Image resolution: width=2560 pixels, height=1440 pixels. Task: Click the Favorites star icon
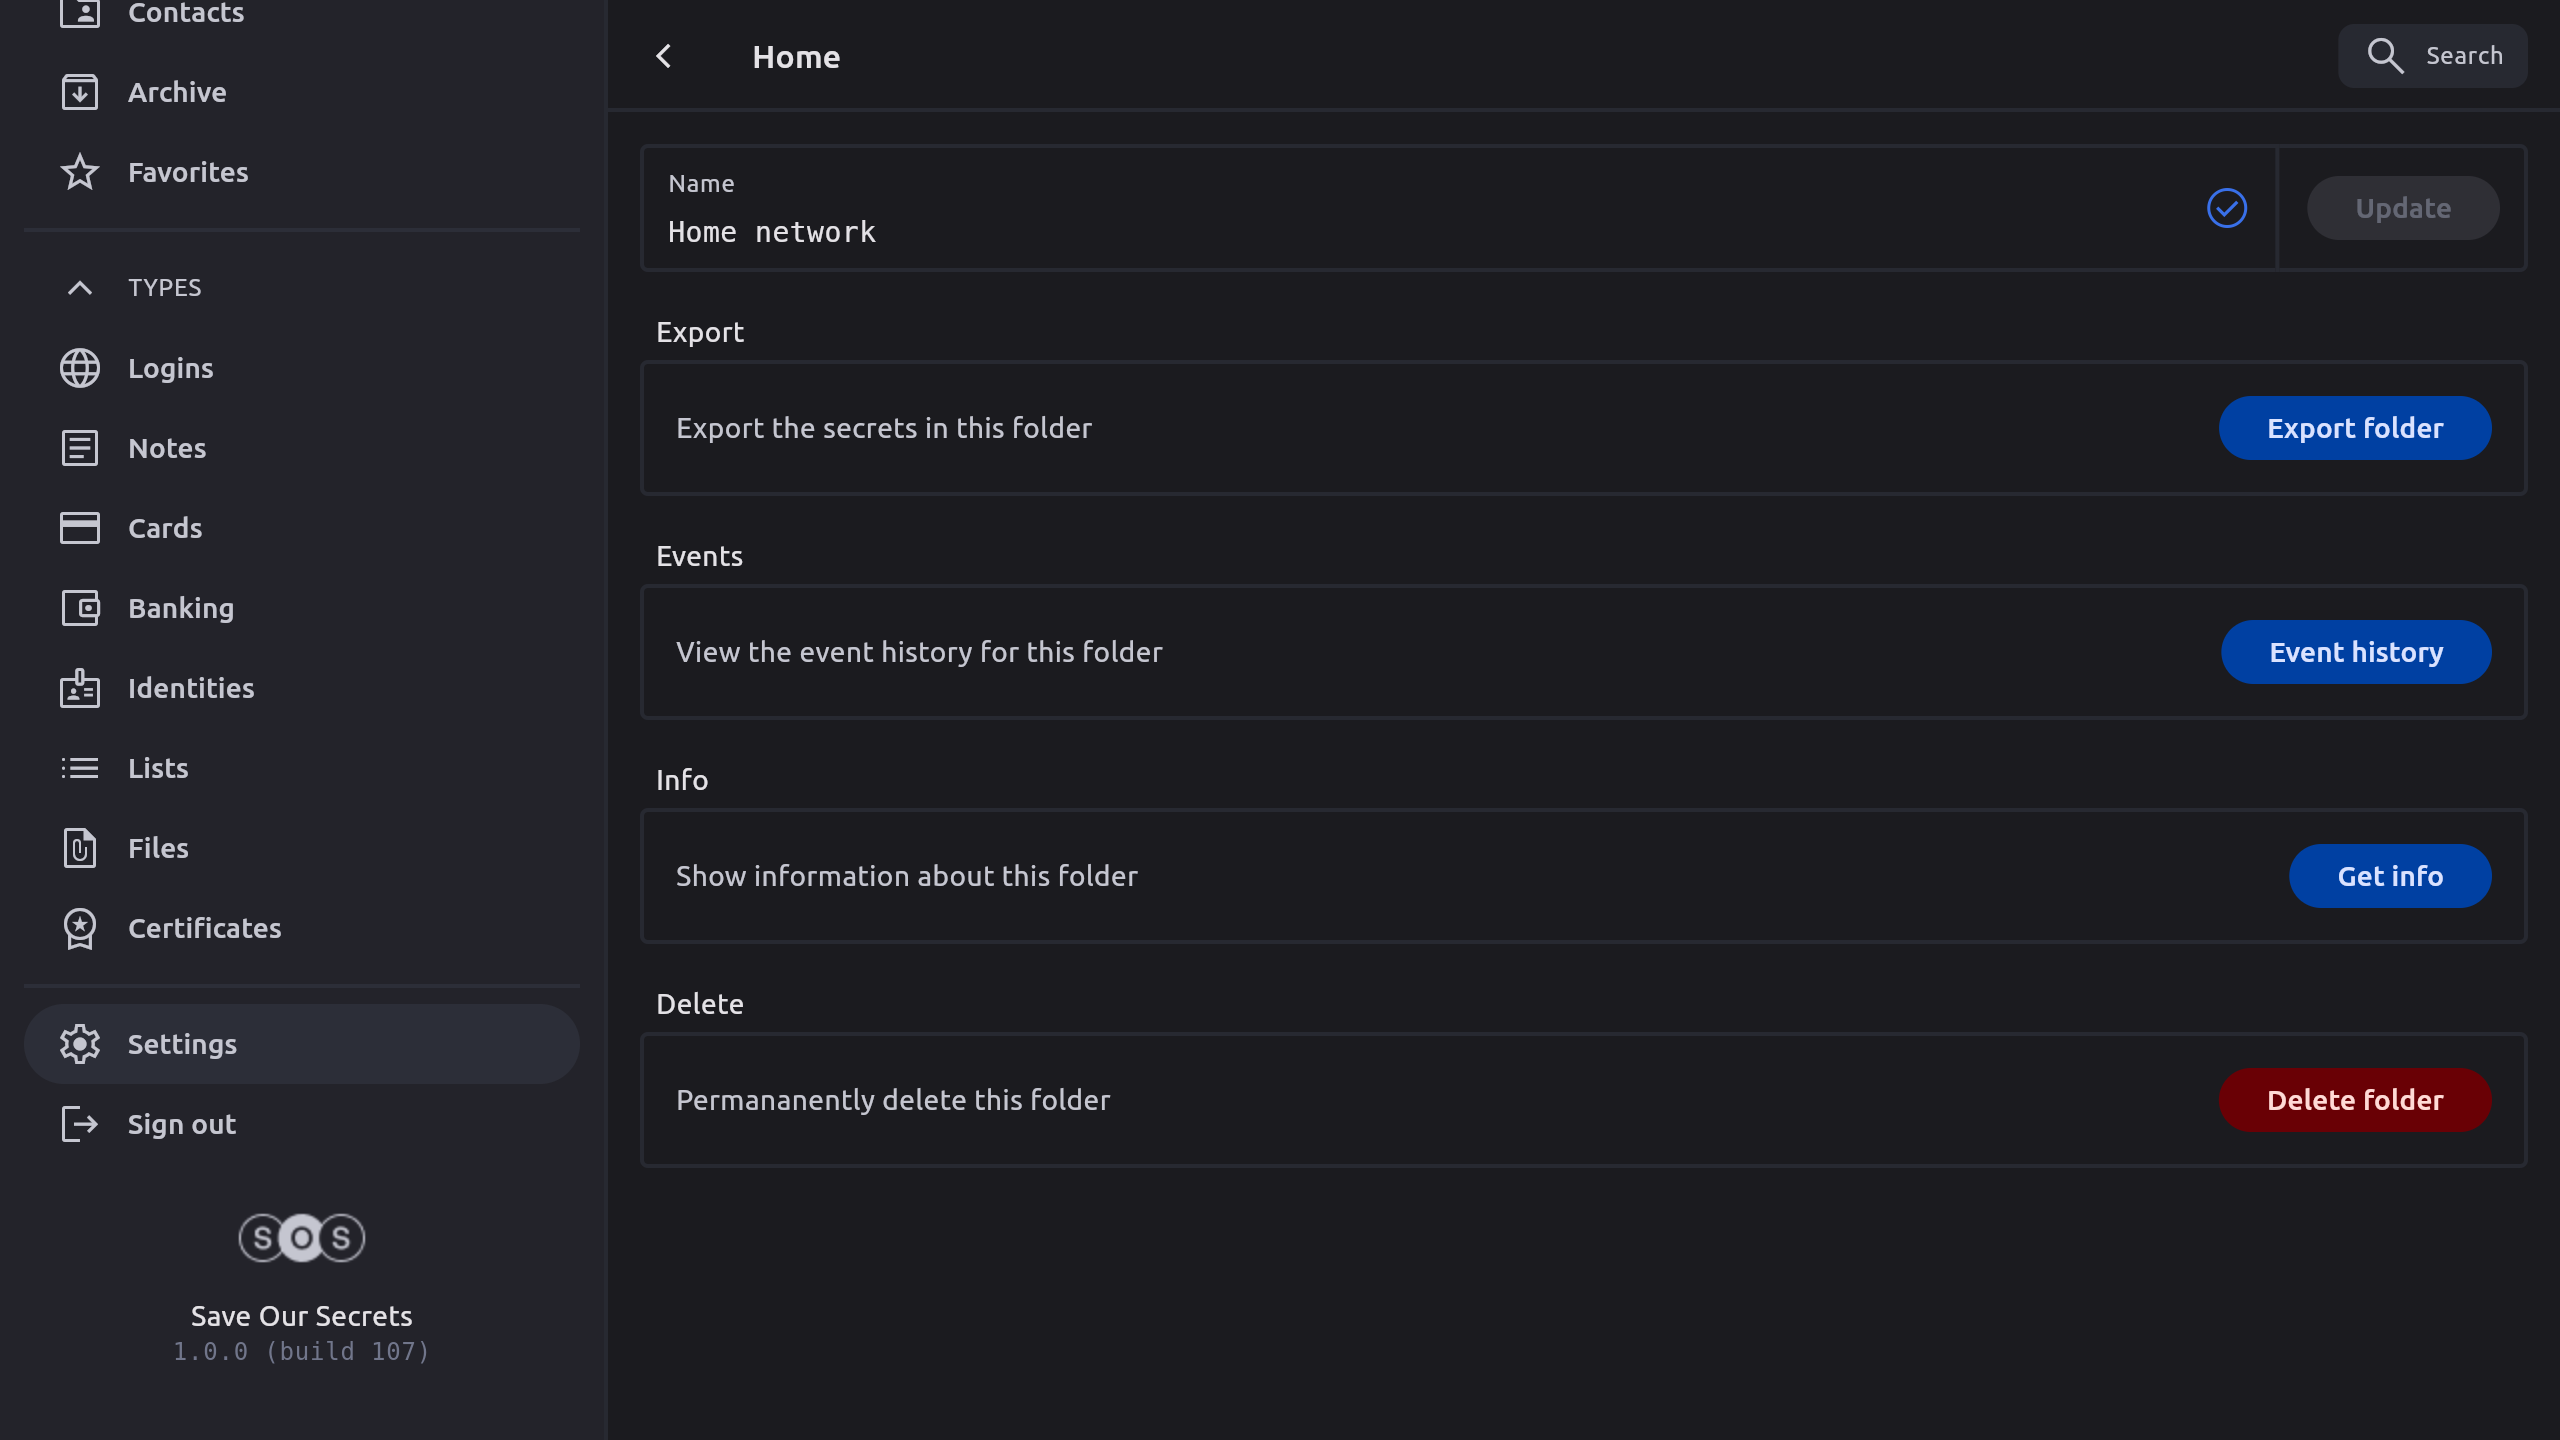(80, 172)
